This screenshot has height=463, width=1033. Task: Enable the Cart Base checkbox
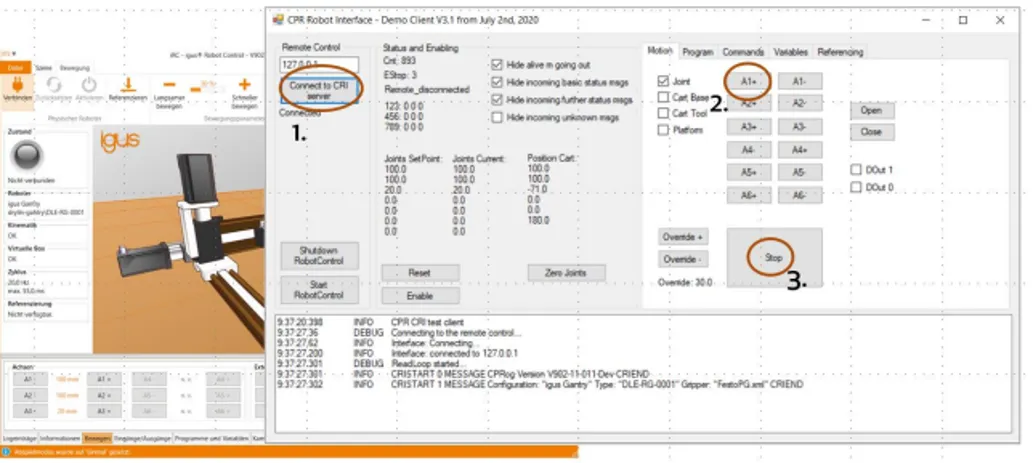663,97
